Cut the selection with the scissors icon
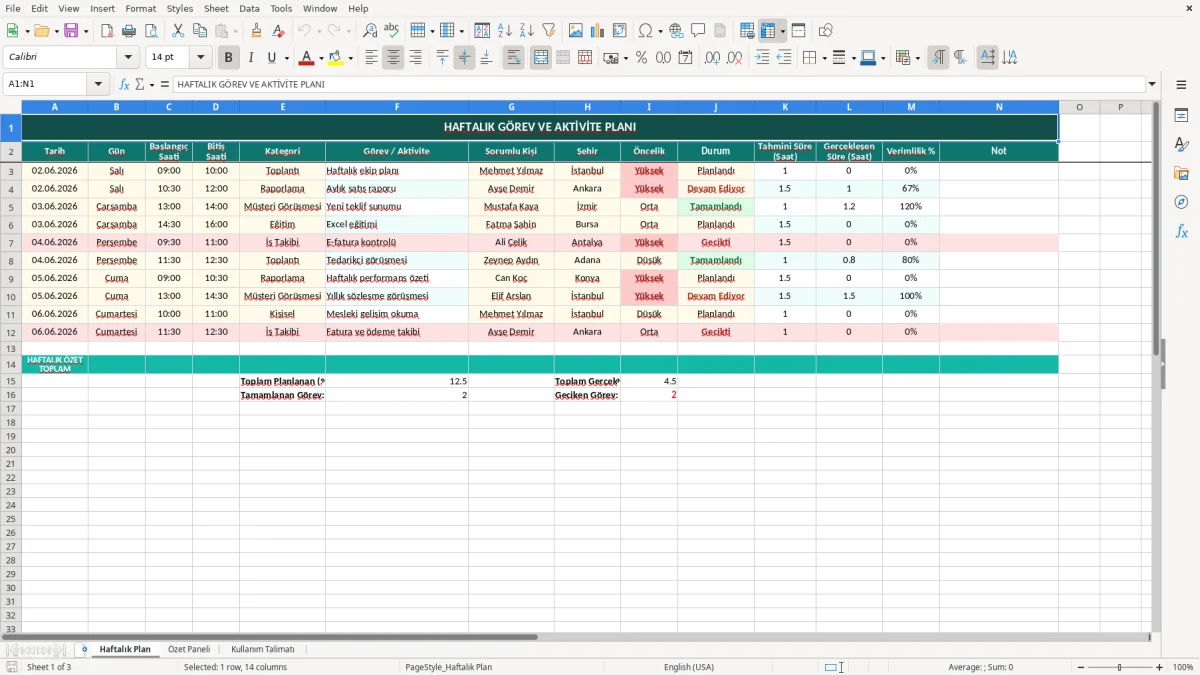 pyautogui.click(x=178, y=31)
